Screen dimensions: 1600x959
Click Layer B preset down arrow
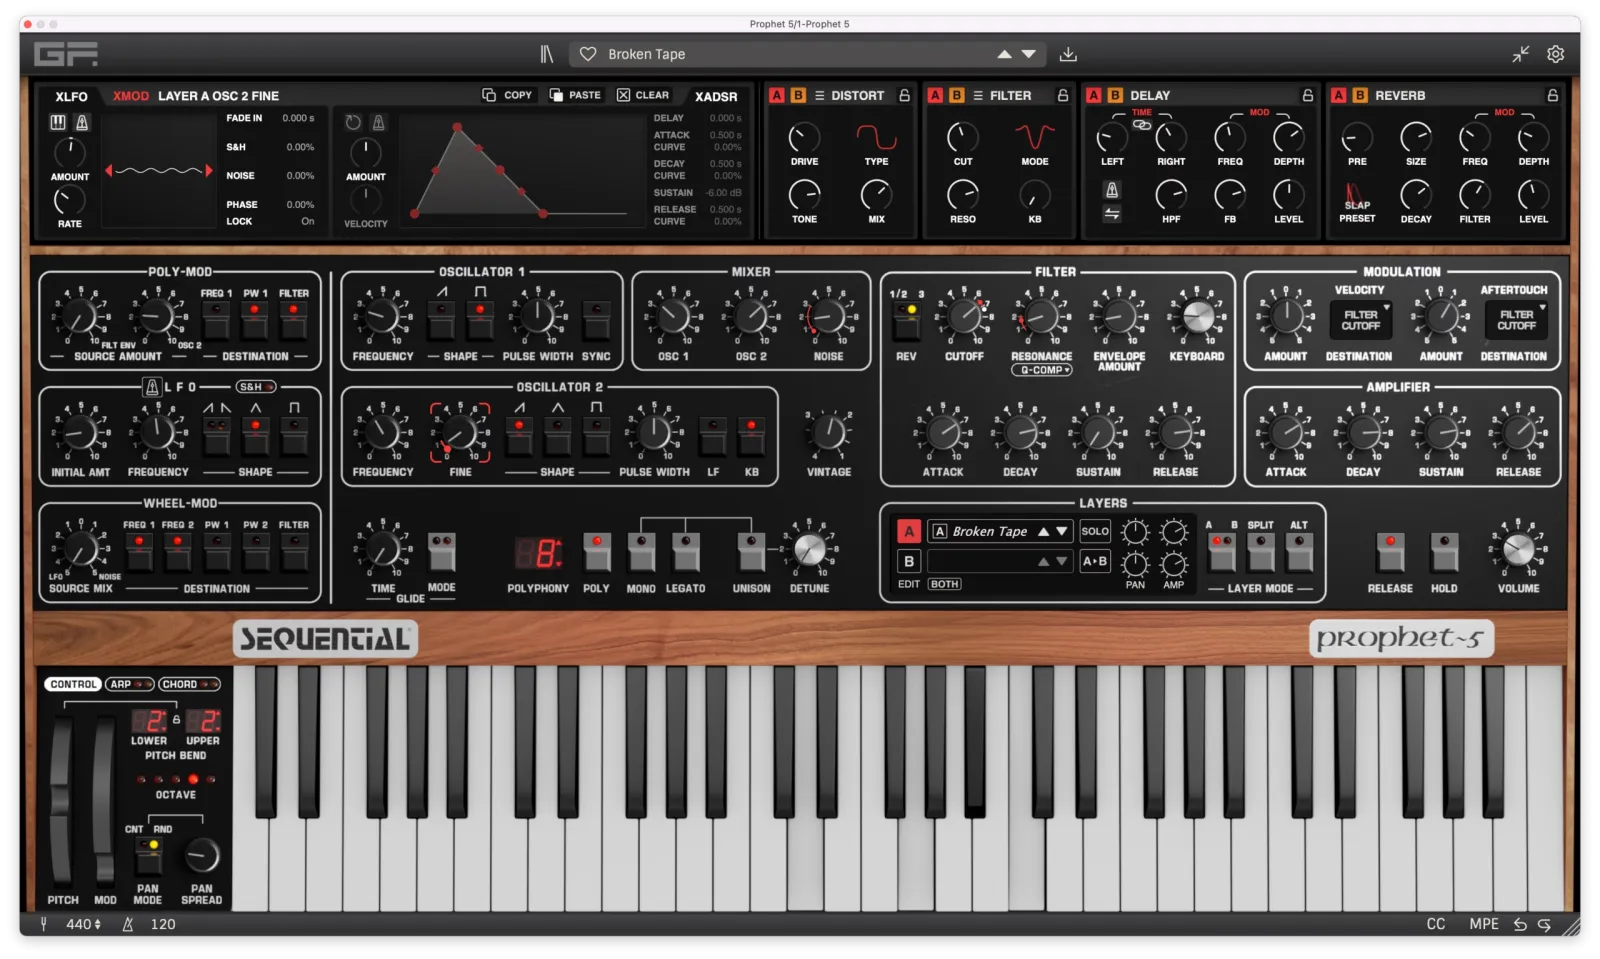[1061, 561]
